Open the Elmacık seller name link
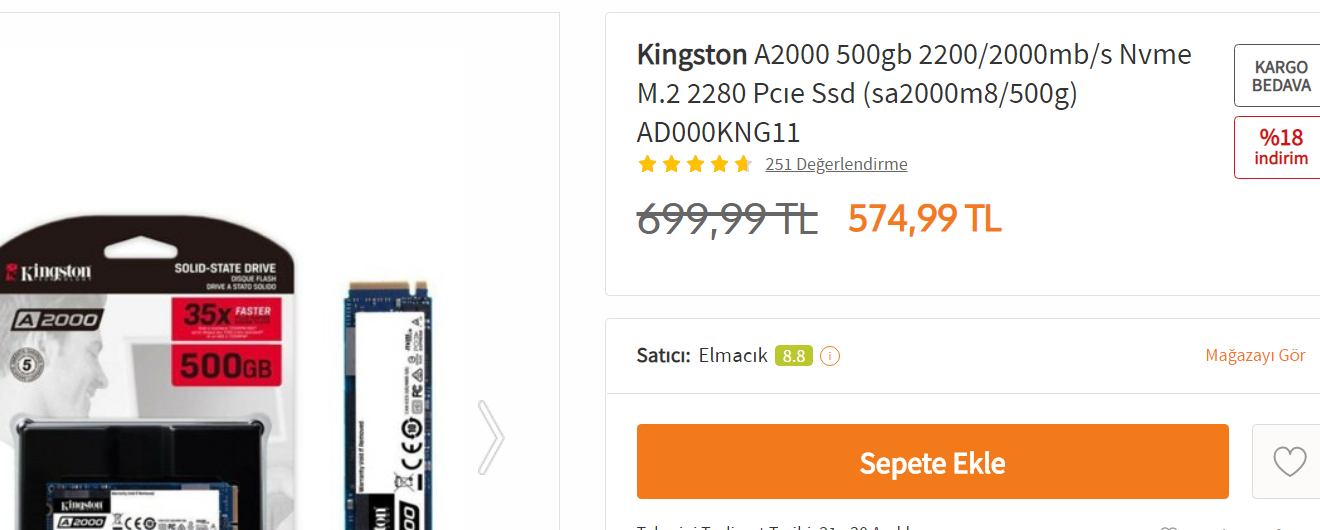 (x=733, y=355)
